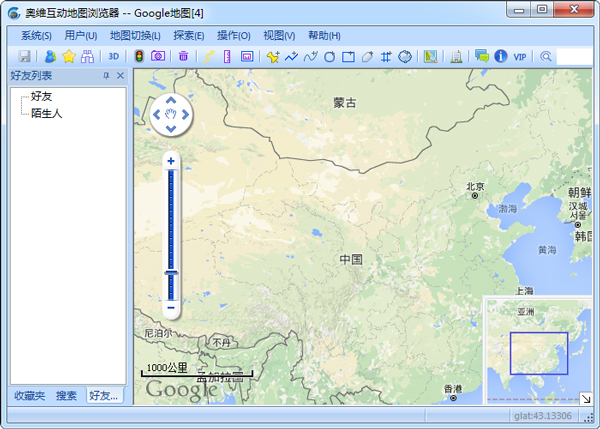600x429 pixels.
Task: Click the zoom slider handle
Action: 171,273
